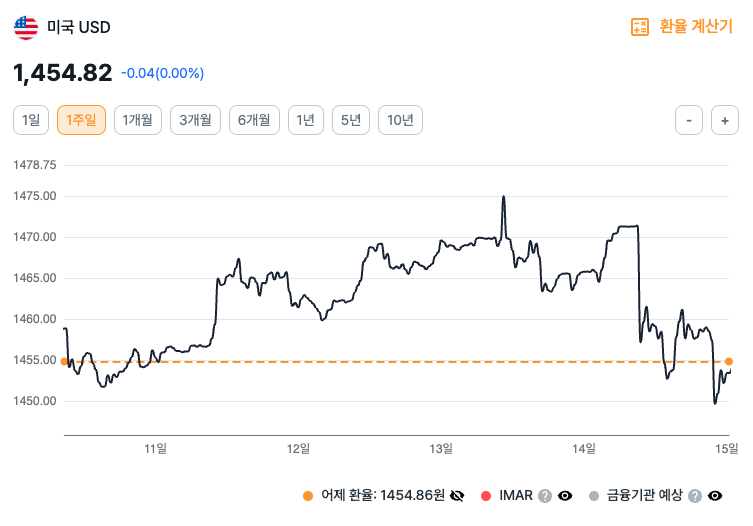Select the 1개월 range tab
753x526 pixels.
(x=137, y=121)
